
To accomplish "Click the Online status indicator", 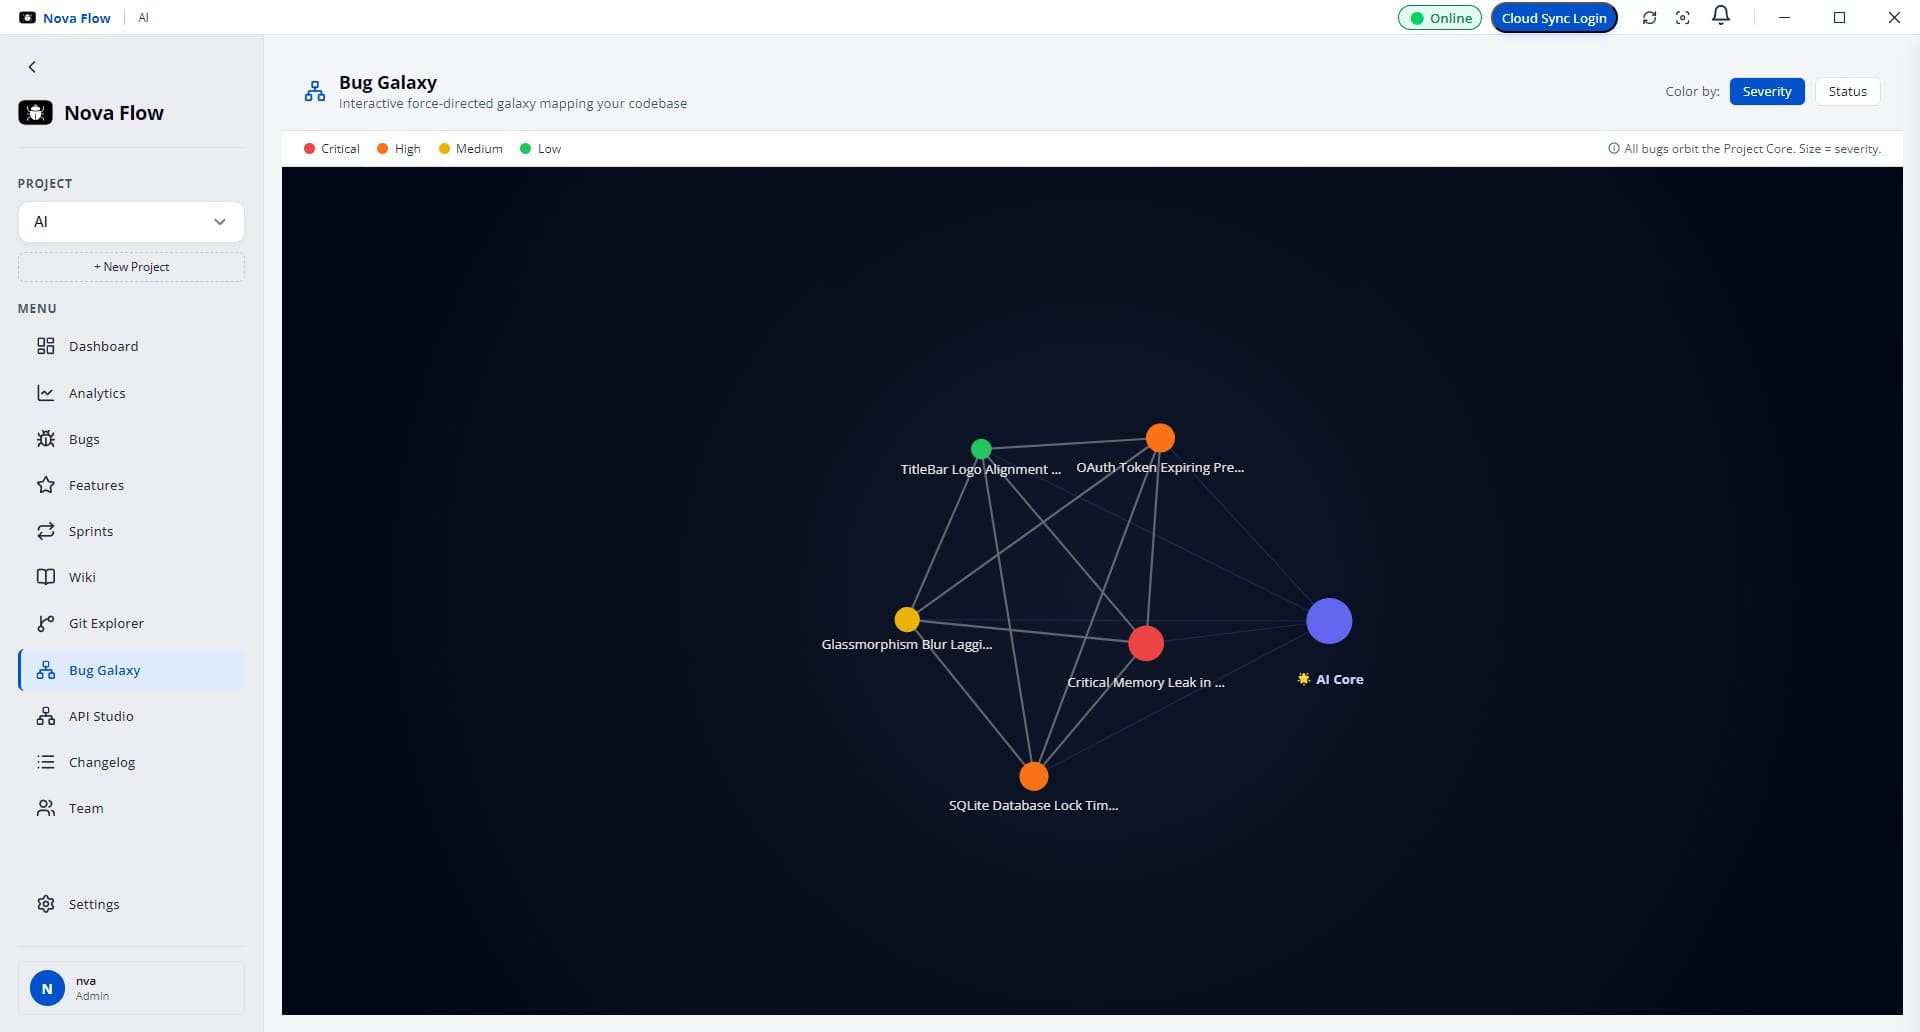I will (1440, 18).
